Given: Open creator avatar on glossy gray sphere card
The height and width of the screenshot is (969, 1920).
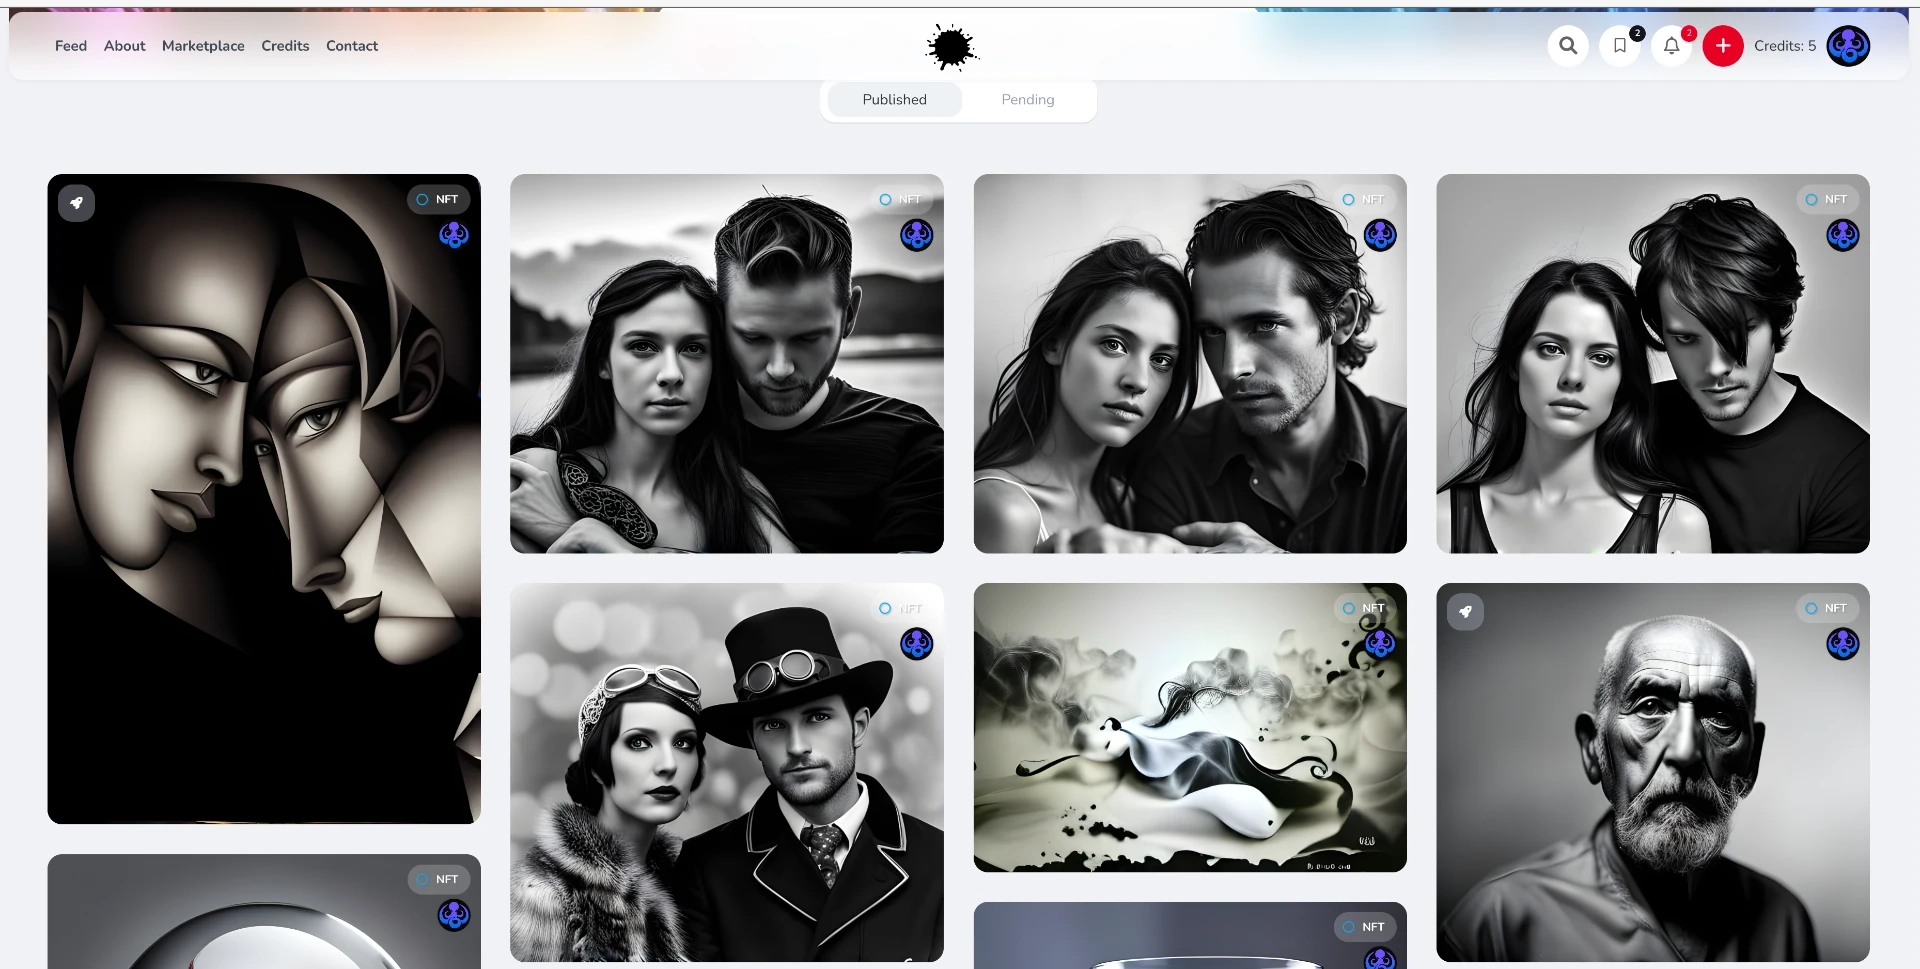Looking at the screenshot, I should tap(454, 915).
